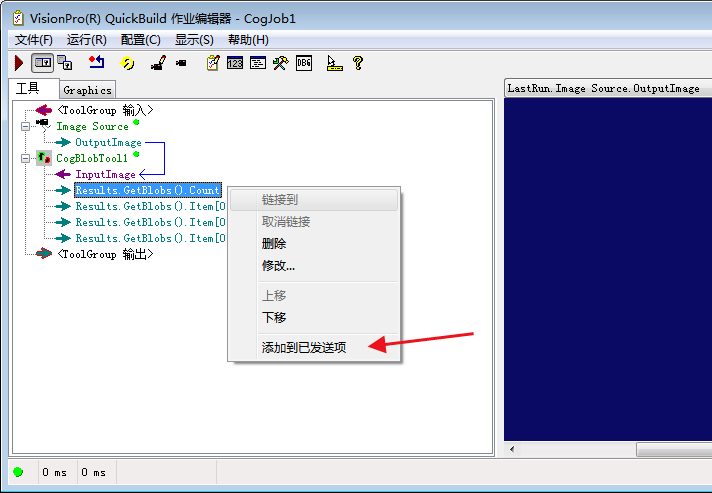Screen dimensions: 712x493
Task: Open the text lines window toolbar icon
Action: pos(258,63)
